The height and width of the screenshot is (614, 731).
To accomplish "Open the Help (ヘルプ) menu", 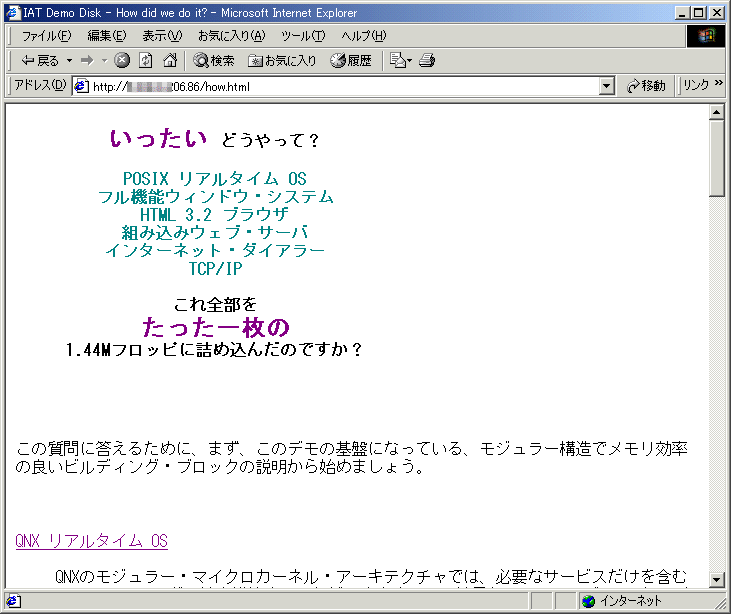I will coord(364,36).
